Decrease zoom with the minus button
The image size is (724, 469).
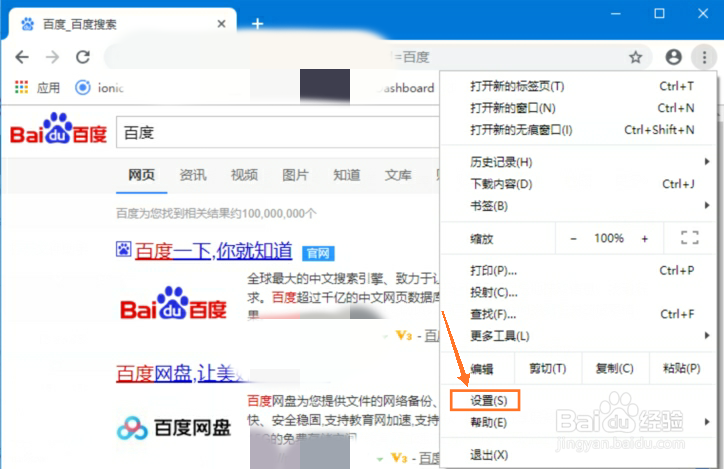573,239
